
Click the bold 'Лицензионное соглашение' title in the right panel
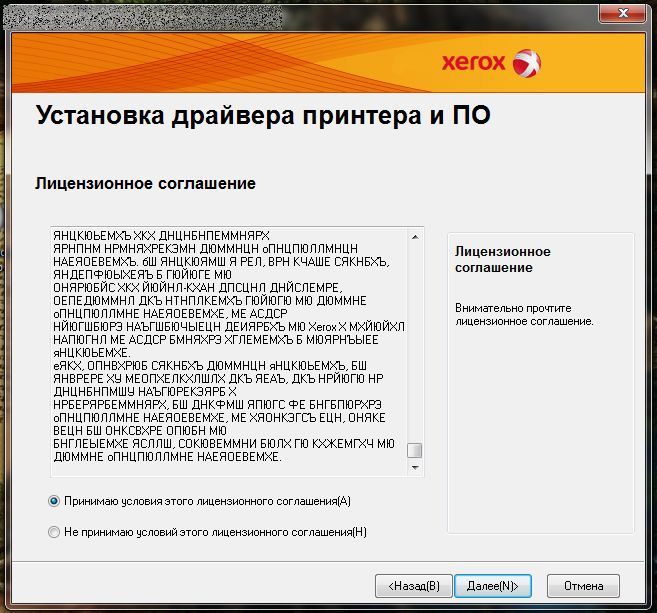[502, 260]
